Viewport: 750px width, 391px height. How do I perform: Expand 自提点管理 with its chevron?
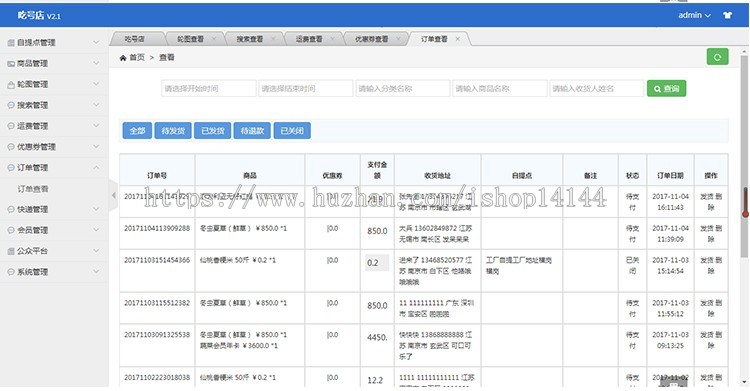(x=96, y=42)
